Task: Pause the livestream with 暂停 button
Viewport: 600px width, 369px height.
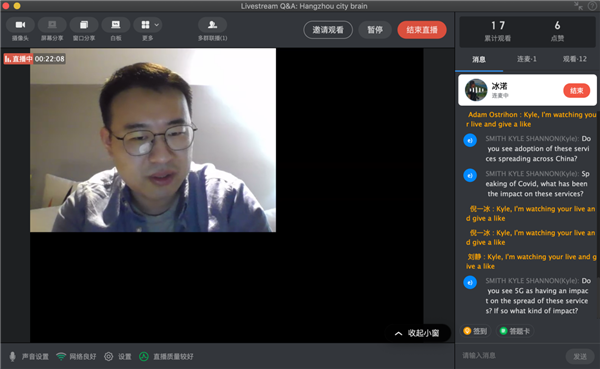Action: tap(375, 30)
